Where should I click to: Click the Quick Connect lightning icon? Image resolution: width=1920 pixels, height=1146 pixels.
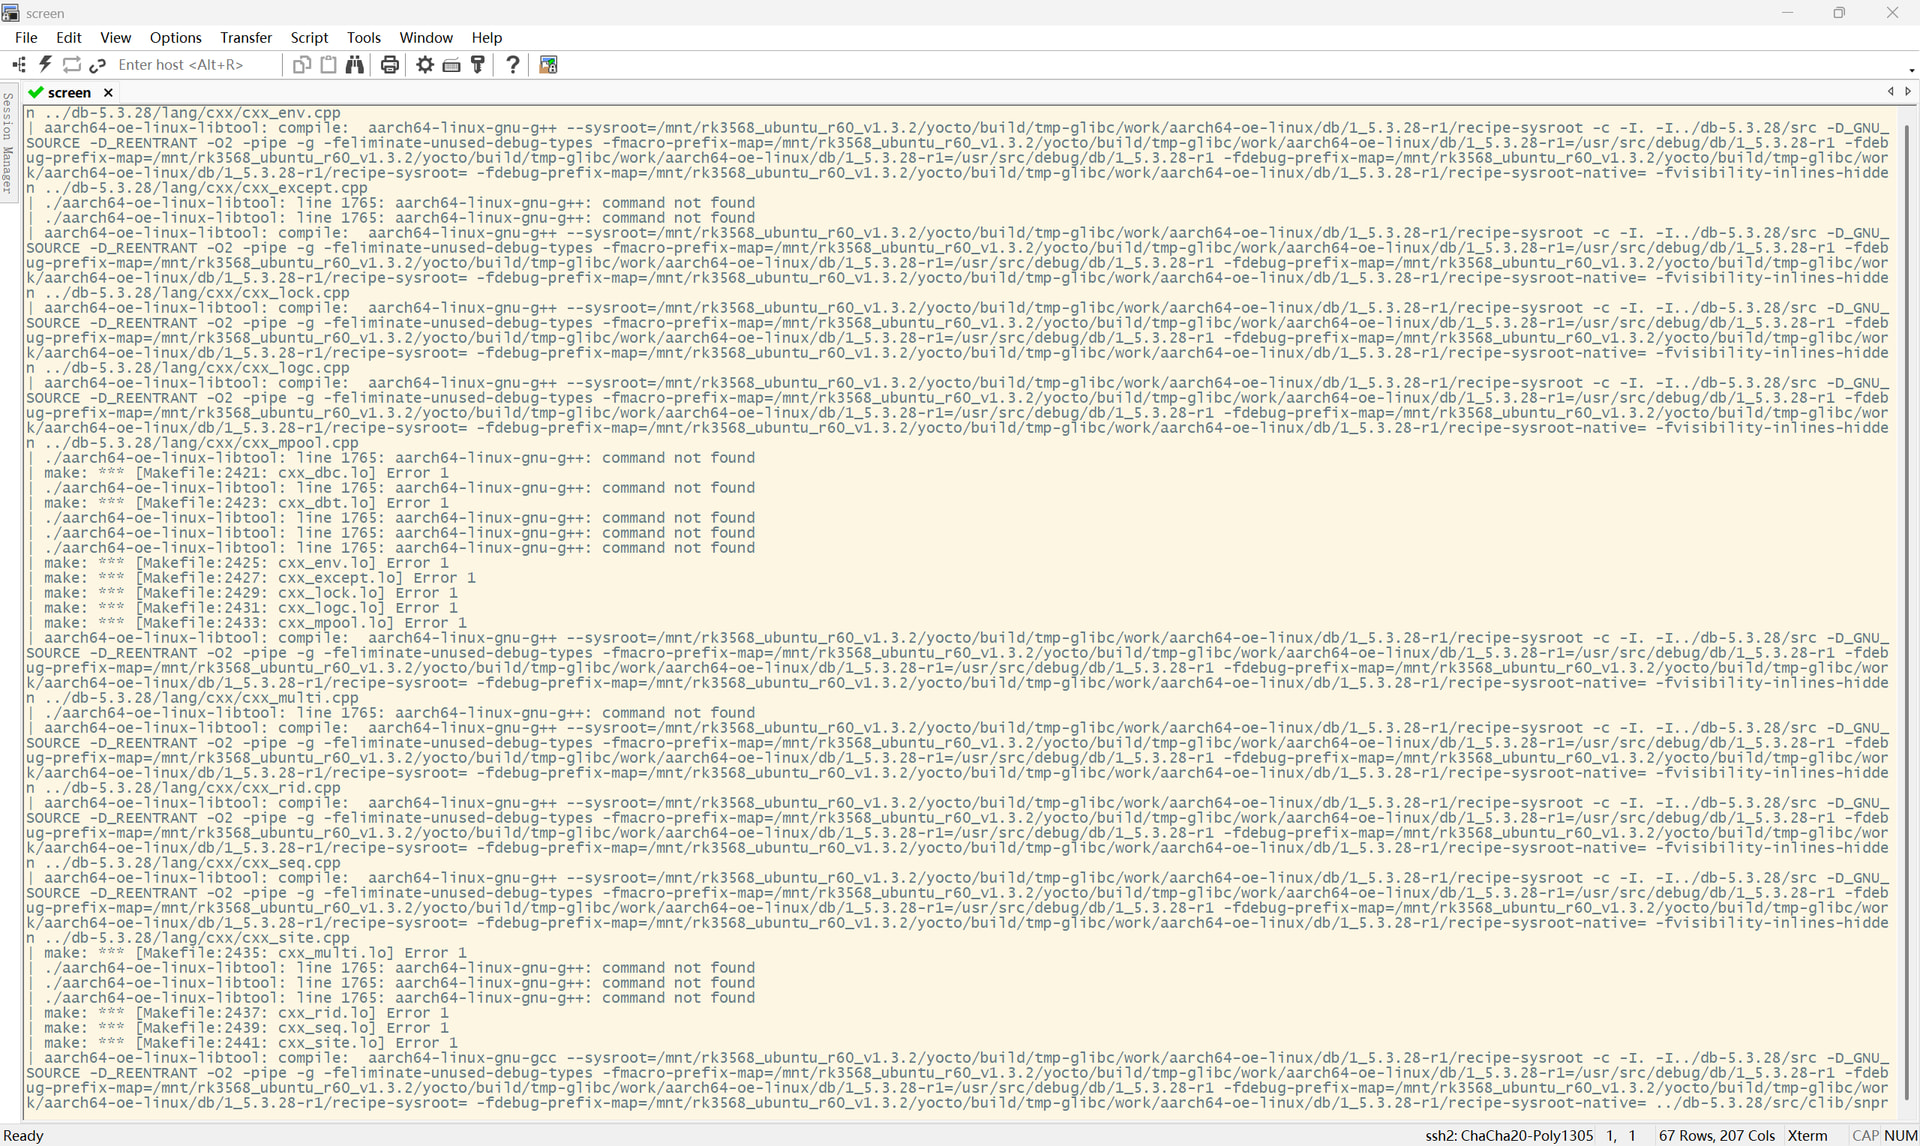point(45,65)
